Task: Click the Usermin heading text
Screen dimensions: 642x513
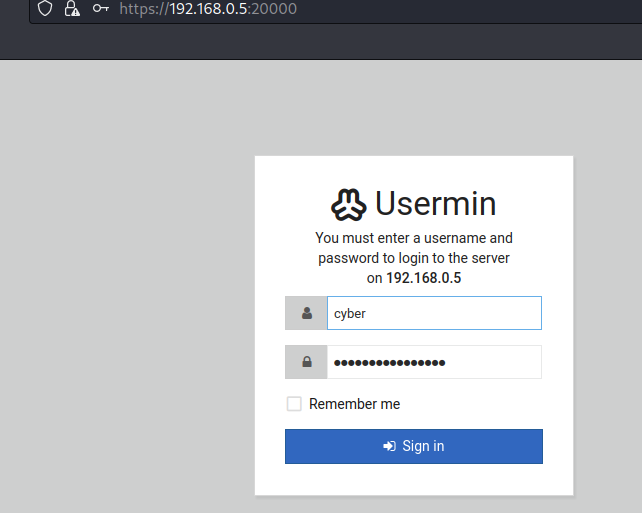Action: point(436,203)
